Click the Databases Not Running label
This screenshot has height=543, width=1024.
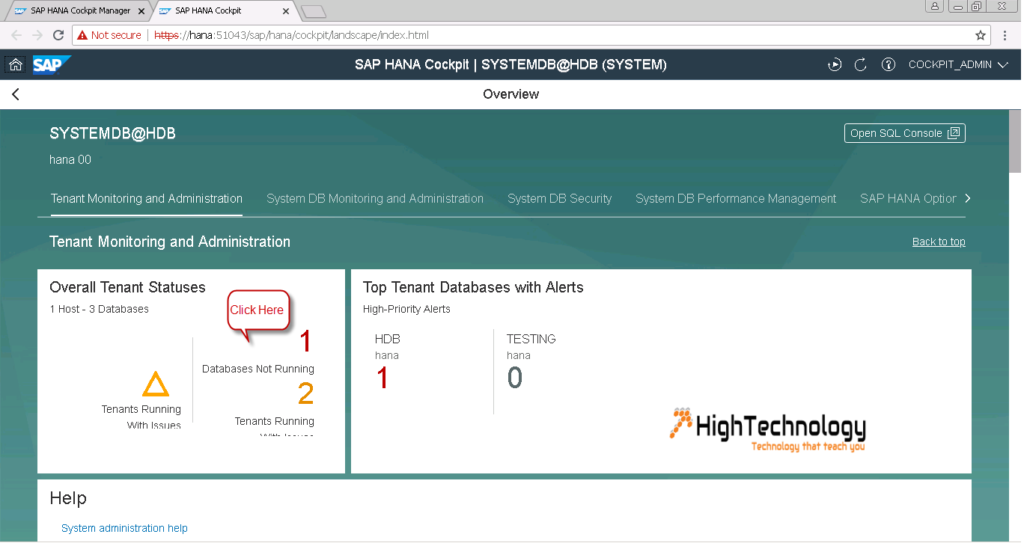coord(258,369)
